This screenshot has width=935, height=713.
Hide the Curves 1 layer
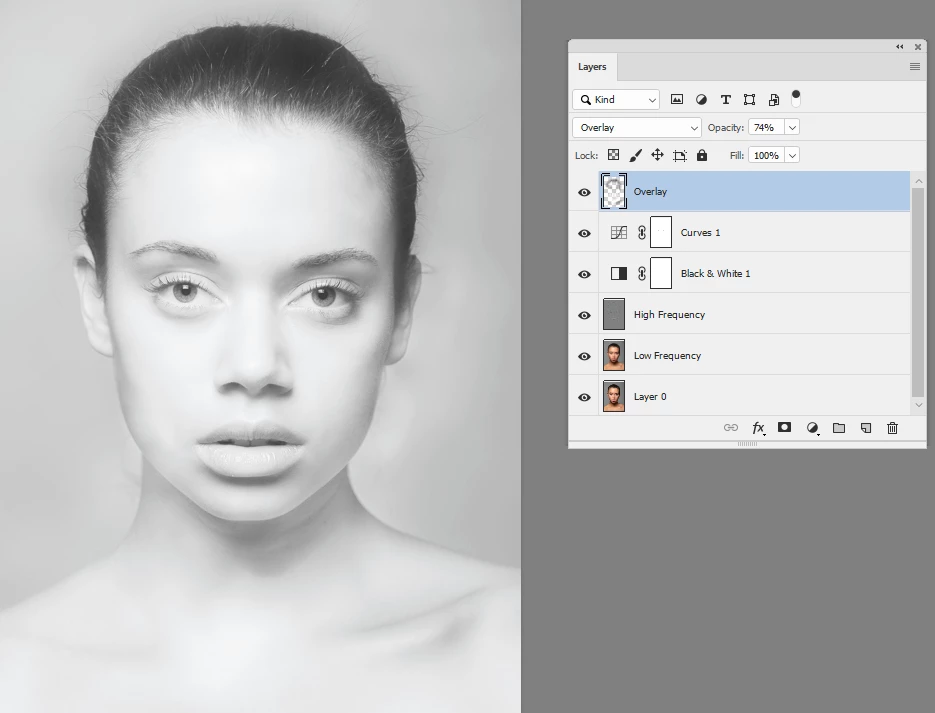[x=584, y=233]
